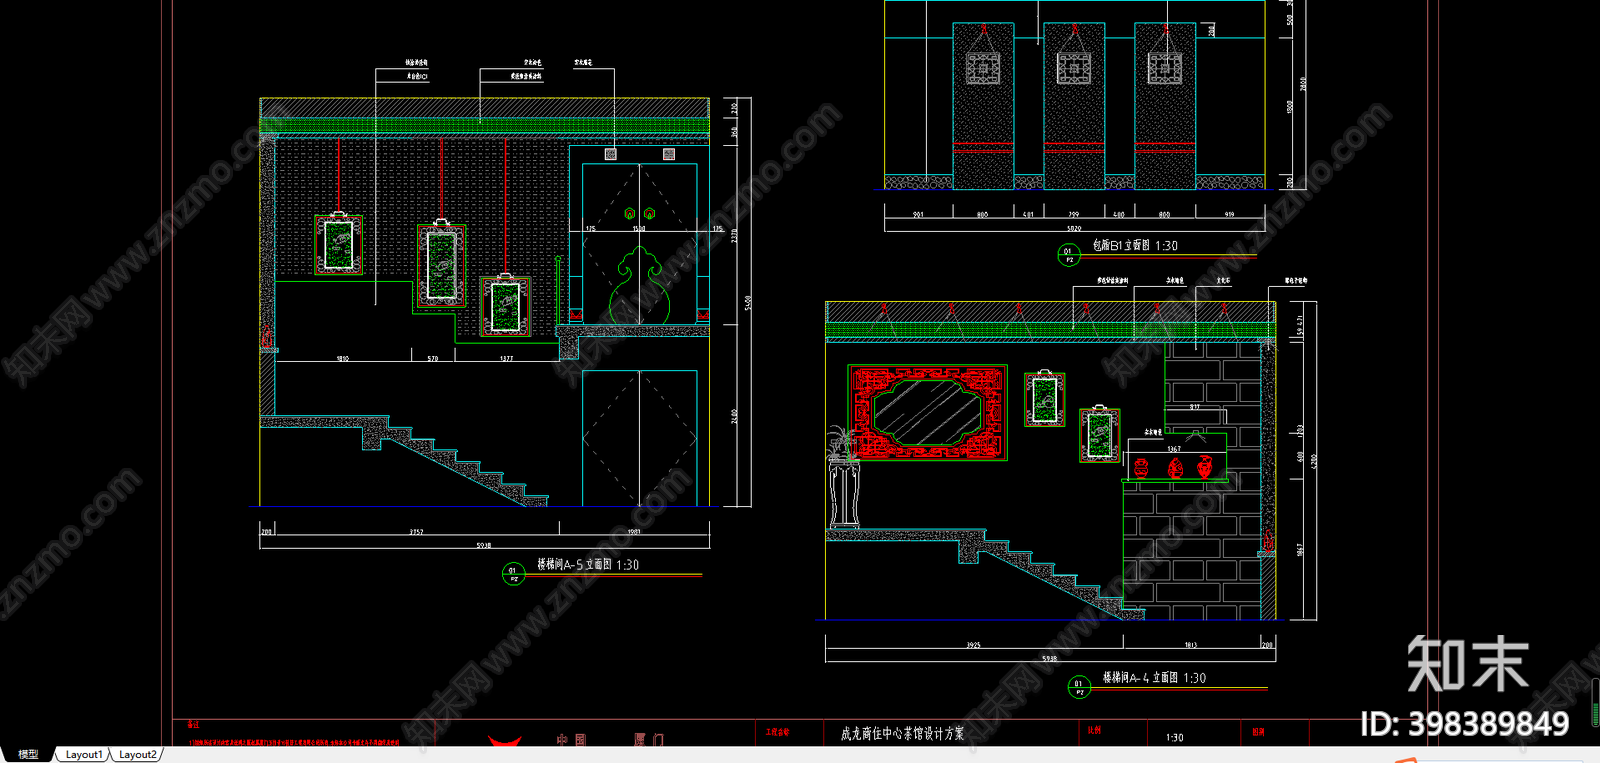Open the Layout1 tab
The image size is (1600, 763).
(x=84, y=754)
